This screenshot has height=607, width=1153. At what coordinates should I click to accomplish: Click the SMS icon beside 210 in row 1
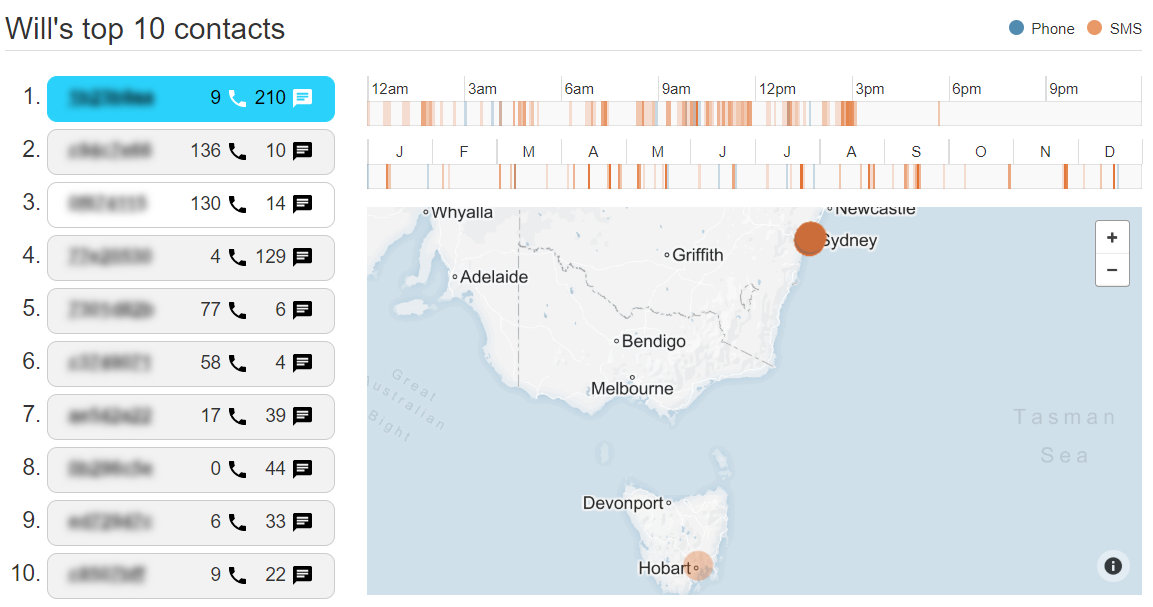point(302,98)
